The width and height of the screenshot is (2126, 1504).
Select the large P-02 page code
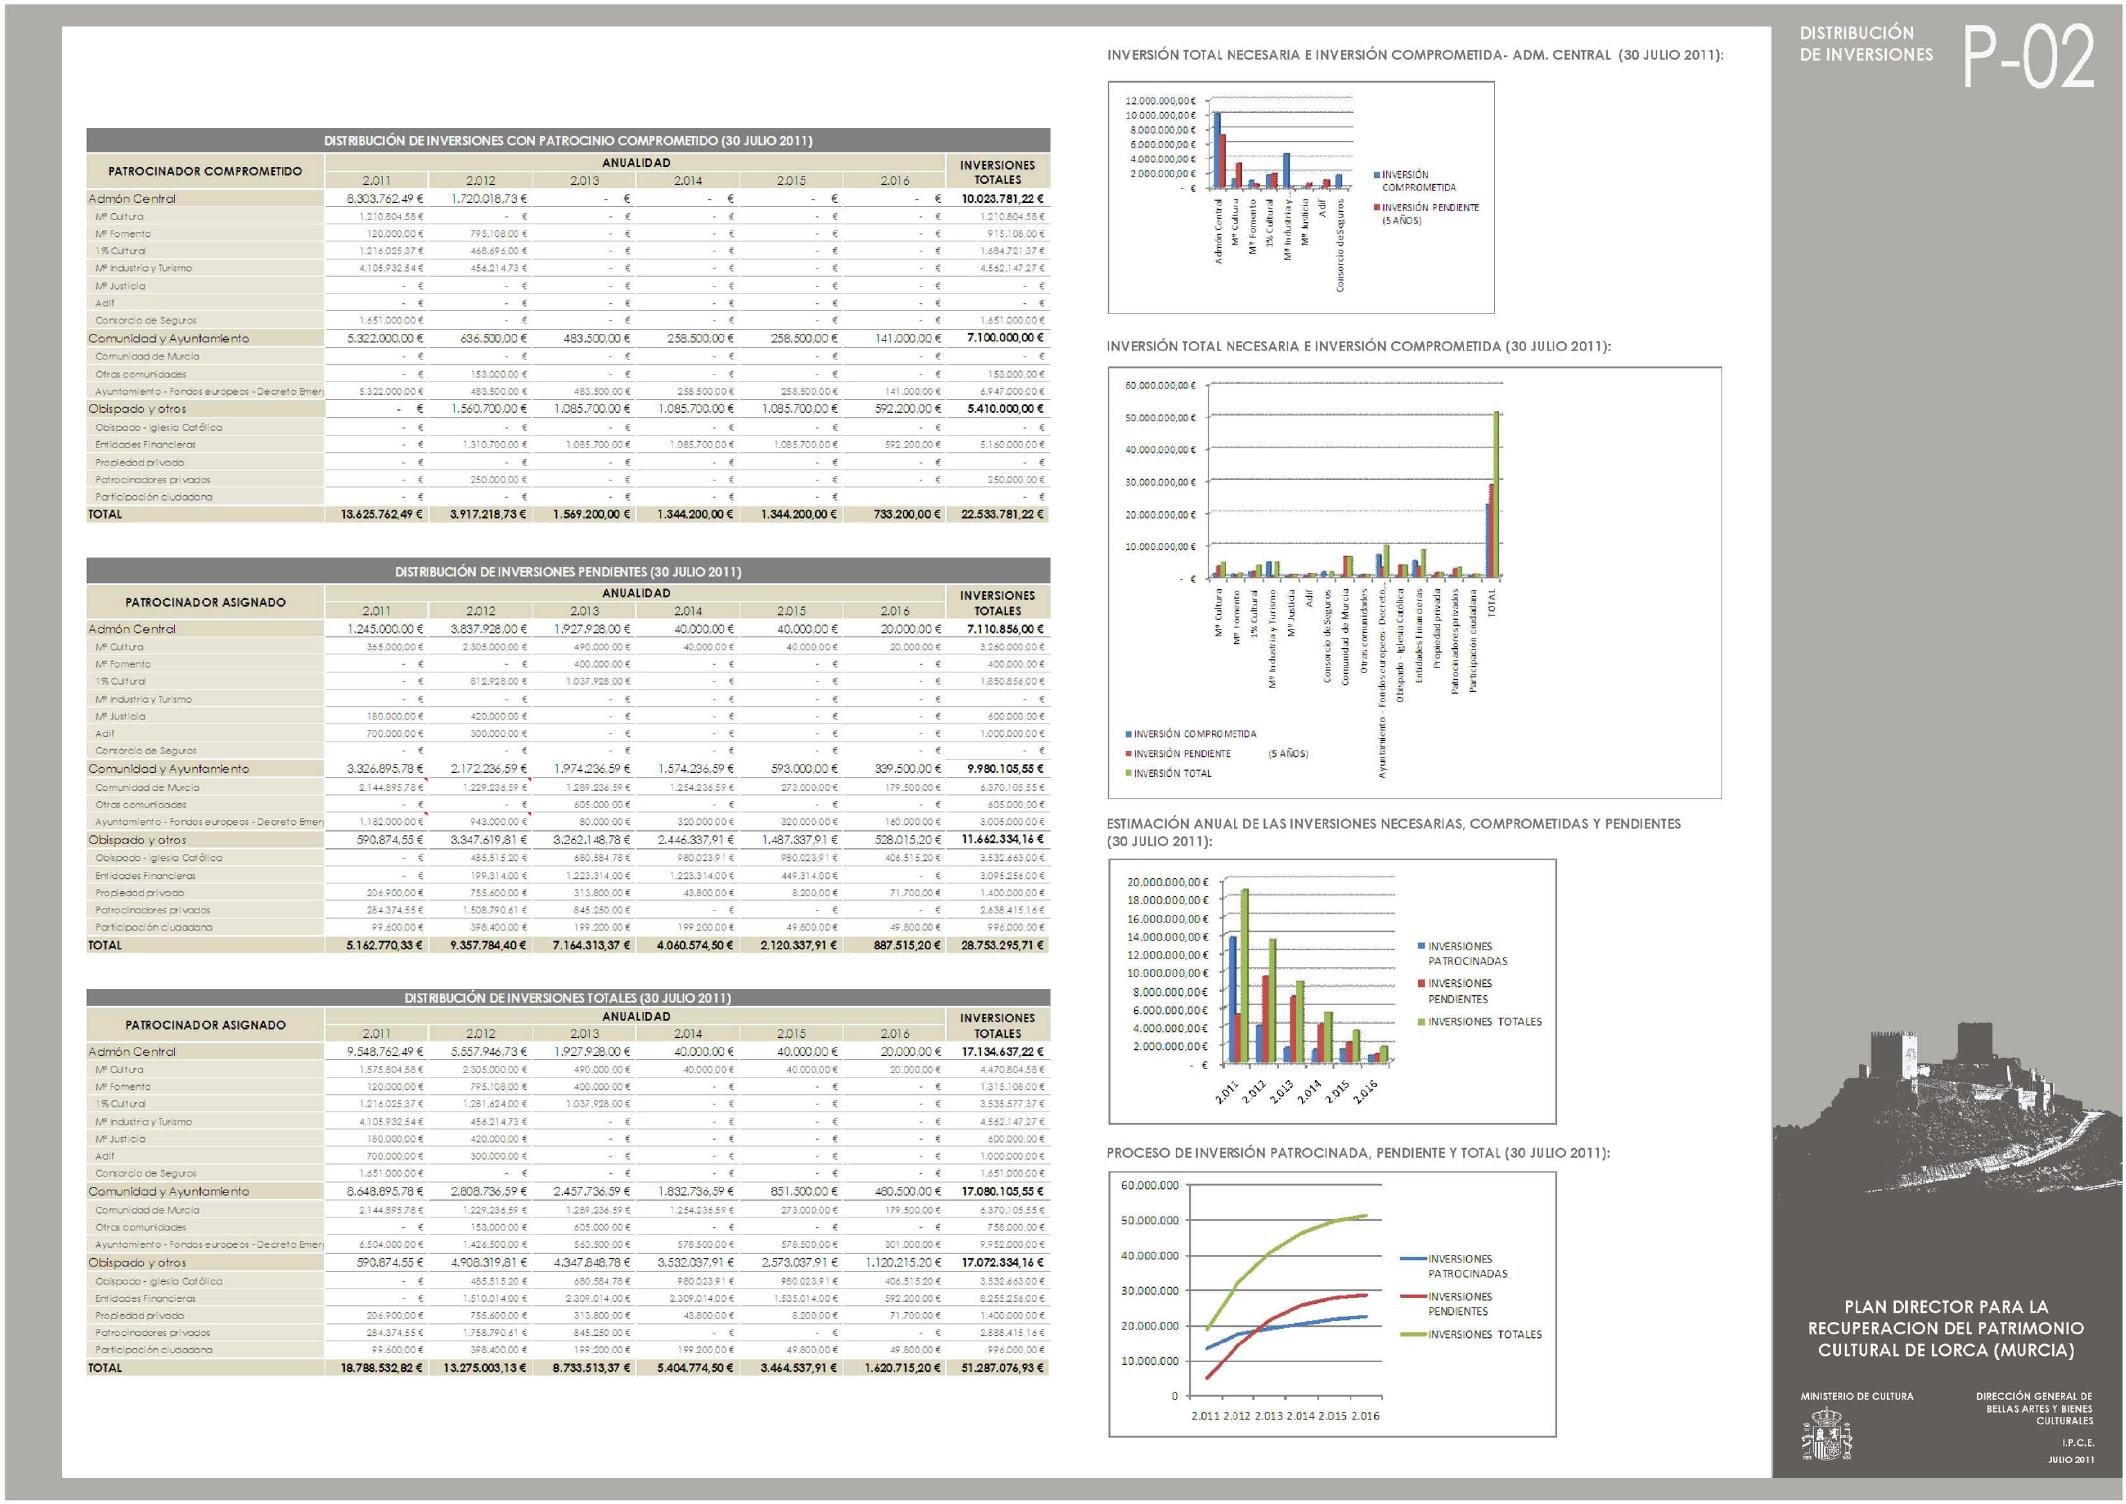[2028, 58]
